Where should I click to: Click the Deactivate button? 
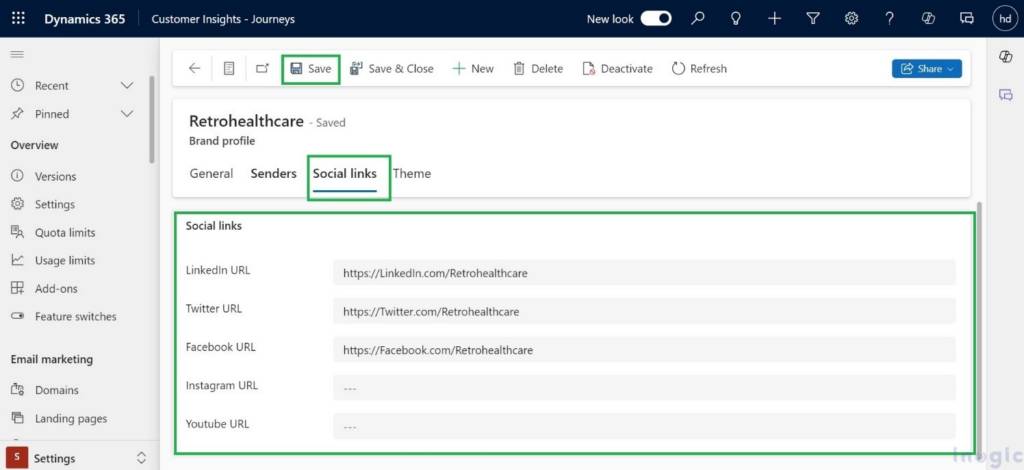[x=619, y=69]
